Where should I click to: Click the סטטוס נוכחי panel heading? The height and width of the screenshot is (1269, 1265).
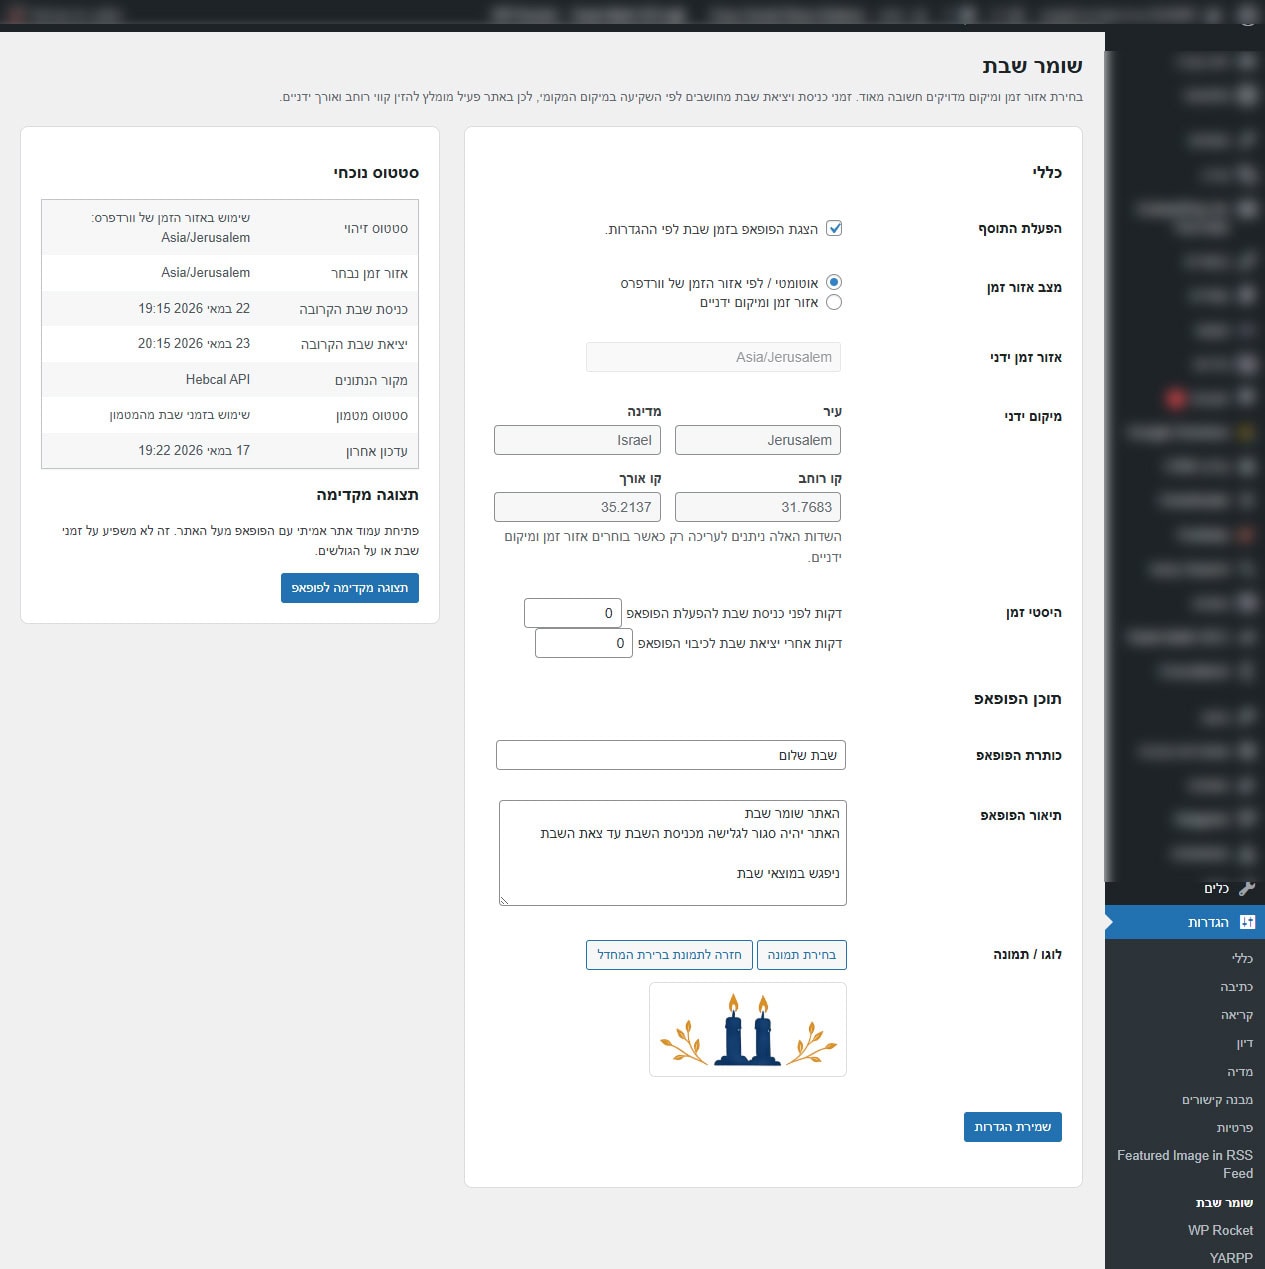point(376,173)
